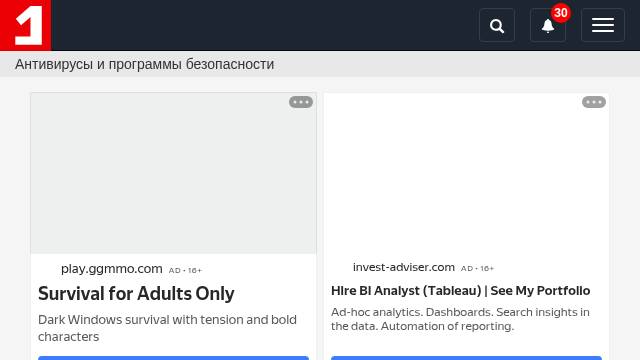This screenshot has width=640, height=360.
Task: Click Survival for Adults Only headline
Action: pyautogui.click(x=136, y=293)
